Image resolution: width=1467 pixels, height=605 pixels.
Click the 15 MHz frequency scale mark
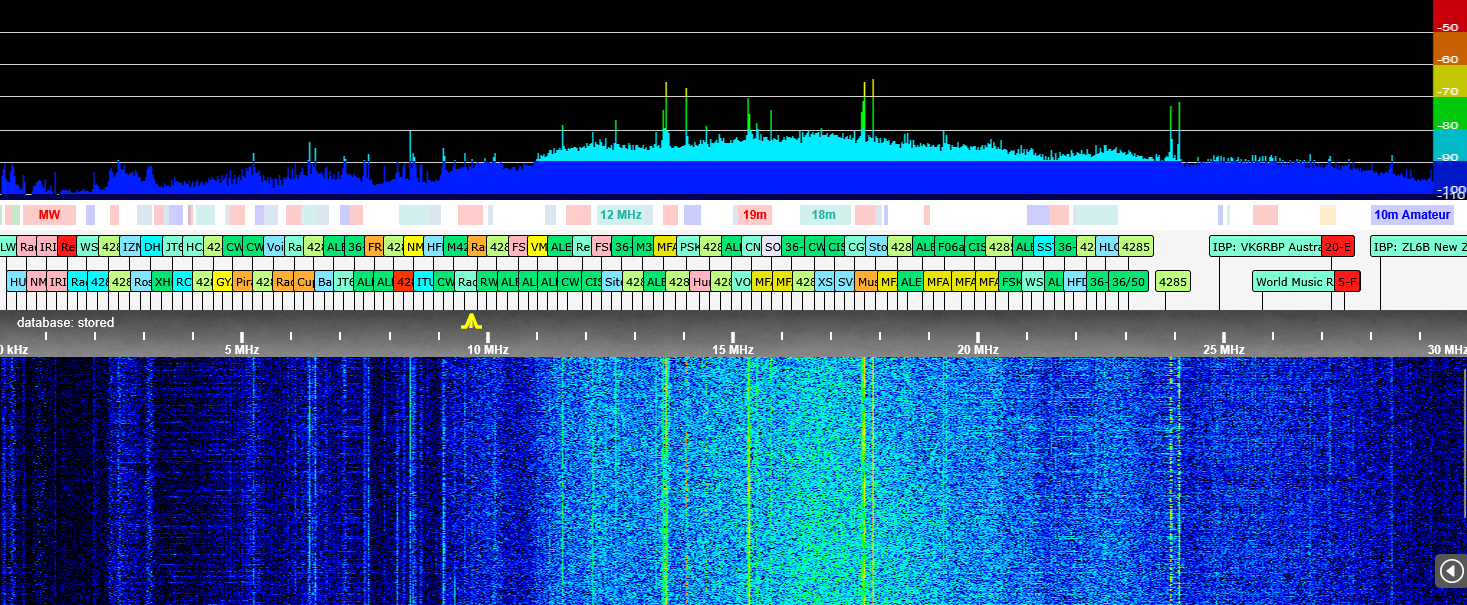pyautogui.click(x=732, y=349)
